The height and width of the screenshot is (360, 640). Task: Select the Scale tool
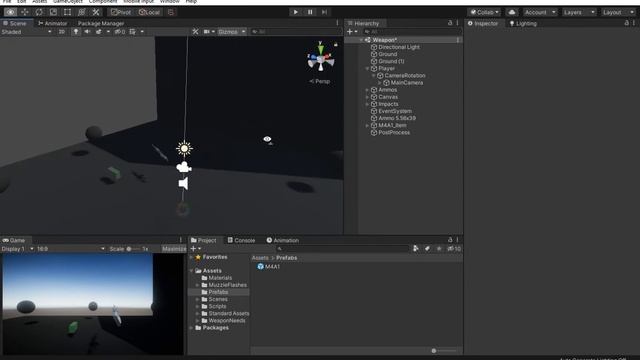point(53,12)
